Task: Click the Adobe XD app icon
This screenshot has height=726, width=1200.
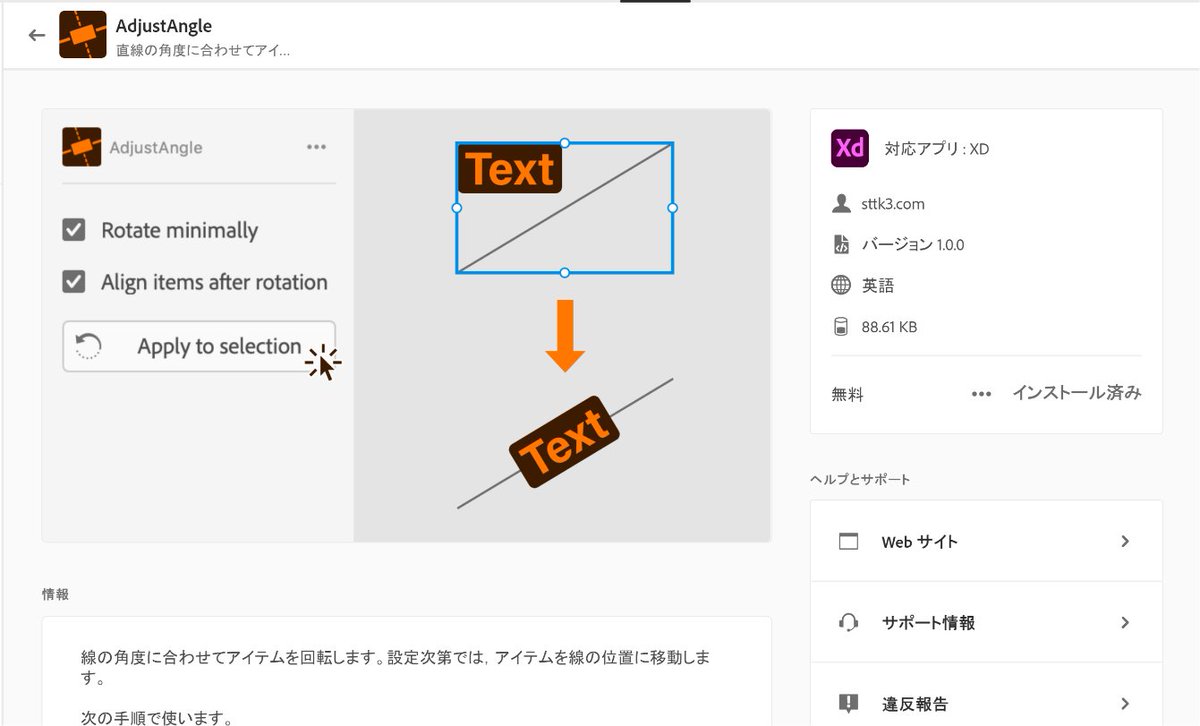Action: (850, 148)
